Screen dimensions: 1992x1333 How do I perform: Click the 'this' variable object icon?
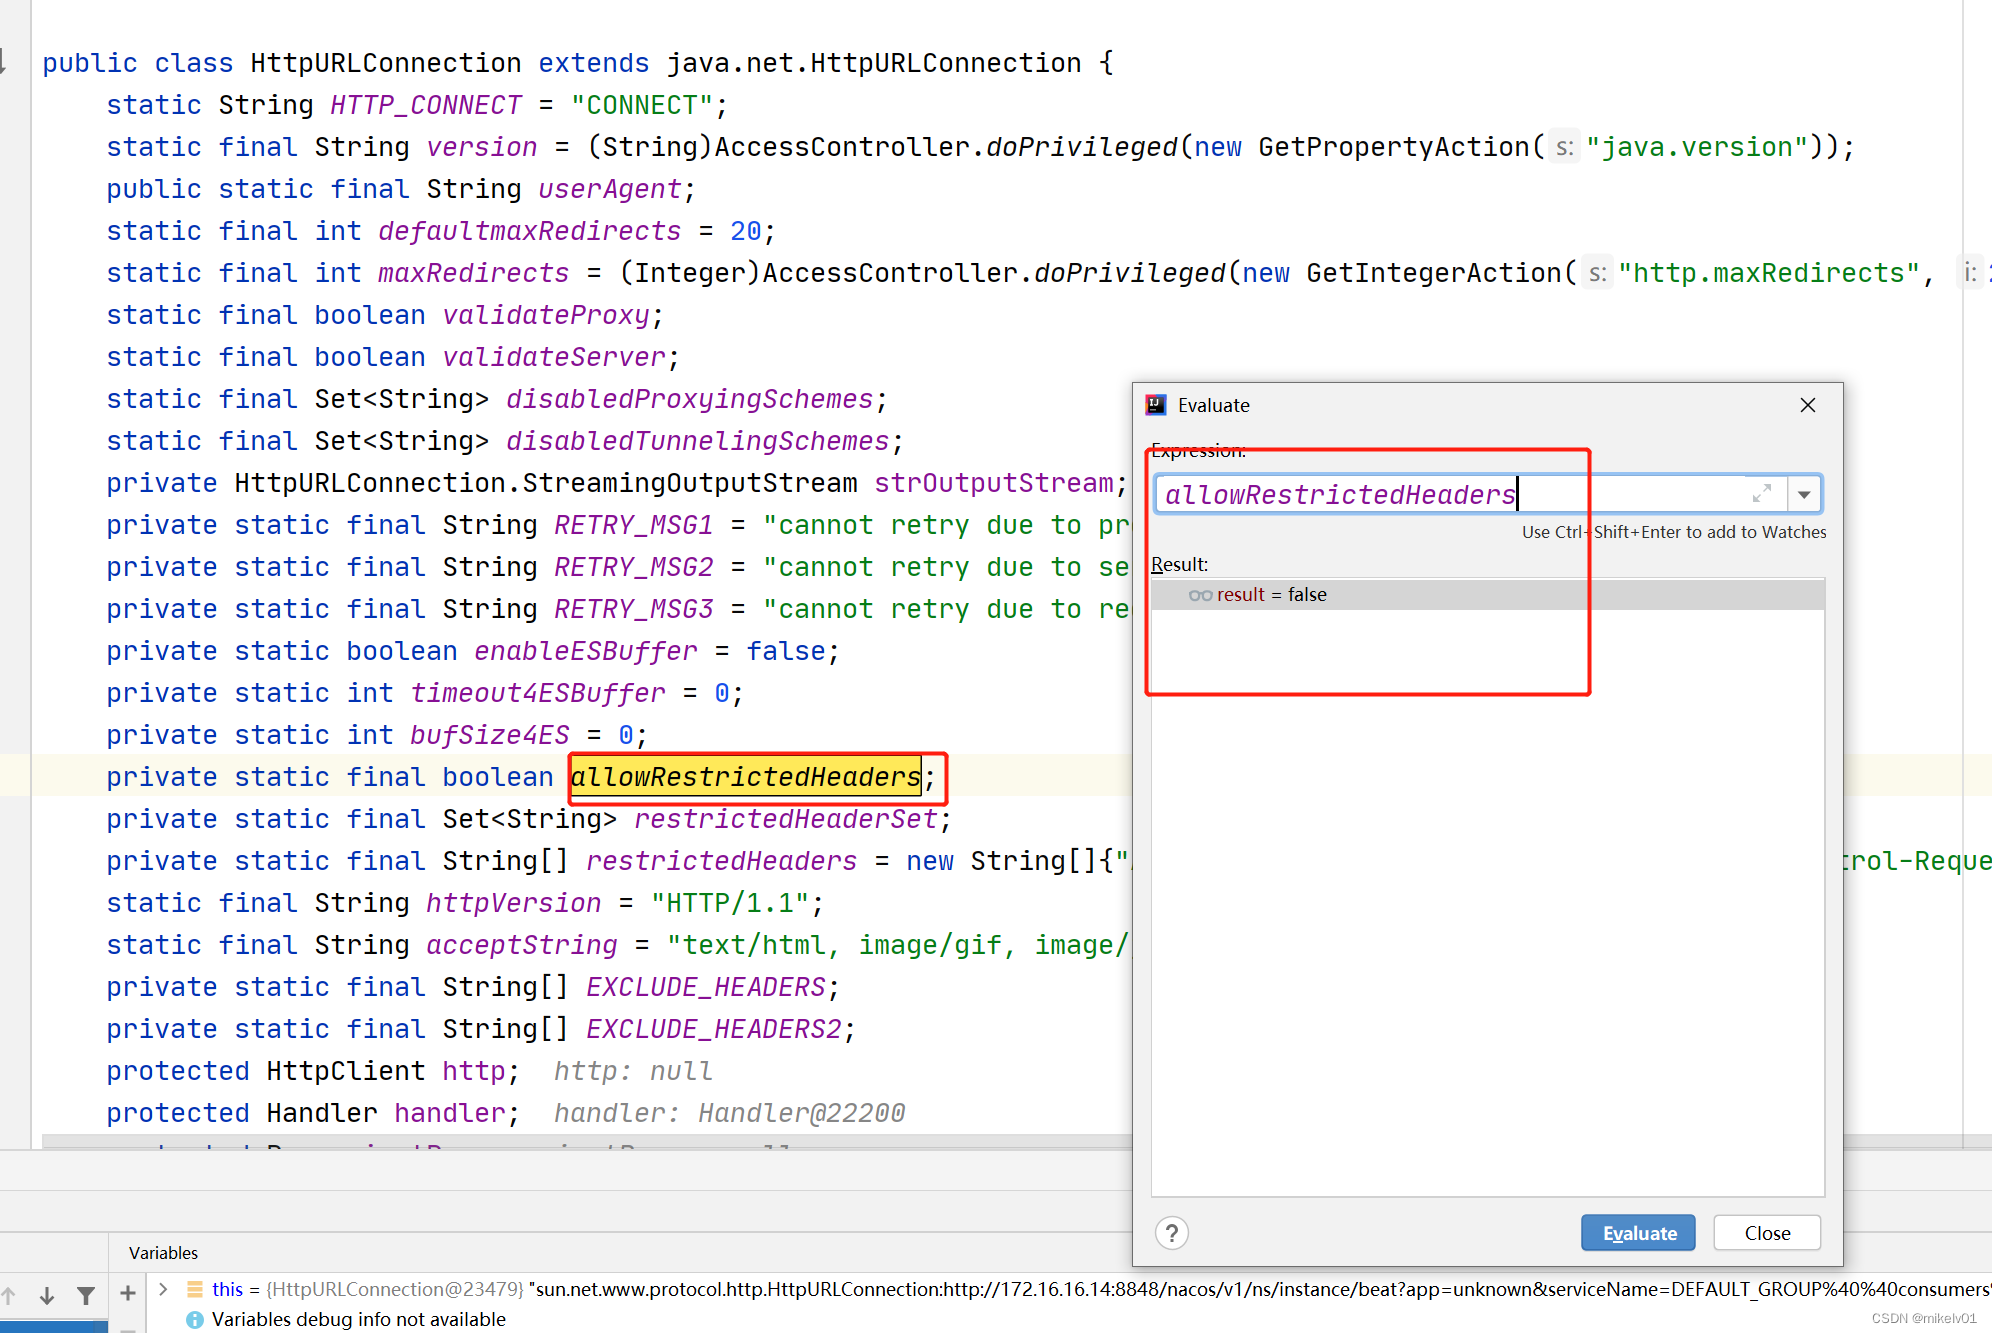195,1290
